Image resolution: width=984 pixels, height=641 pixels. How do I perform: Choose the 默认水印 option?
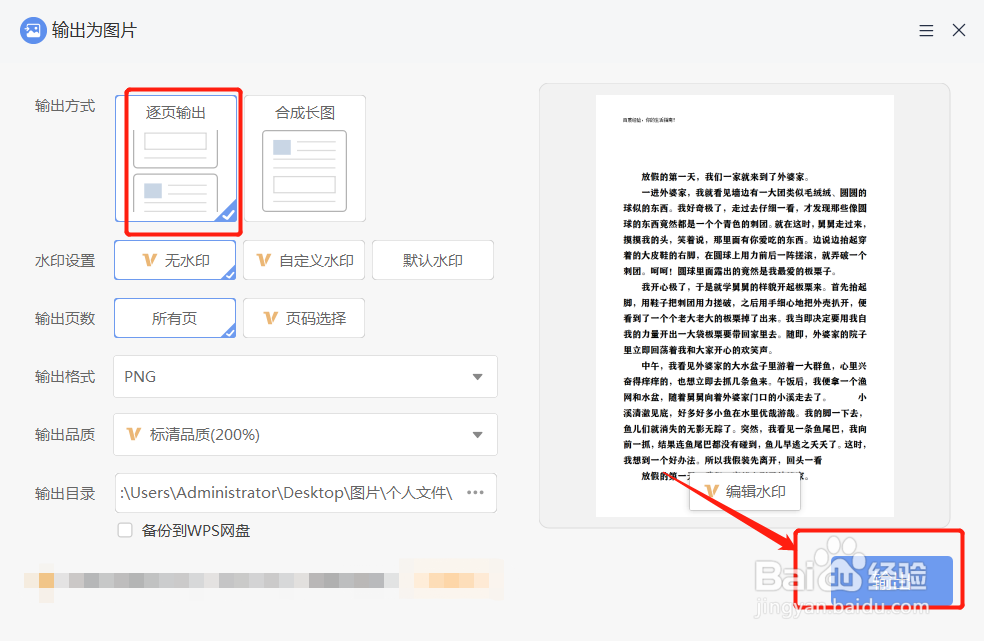click(432, 260)
